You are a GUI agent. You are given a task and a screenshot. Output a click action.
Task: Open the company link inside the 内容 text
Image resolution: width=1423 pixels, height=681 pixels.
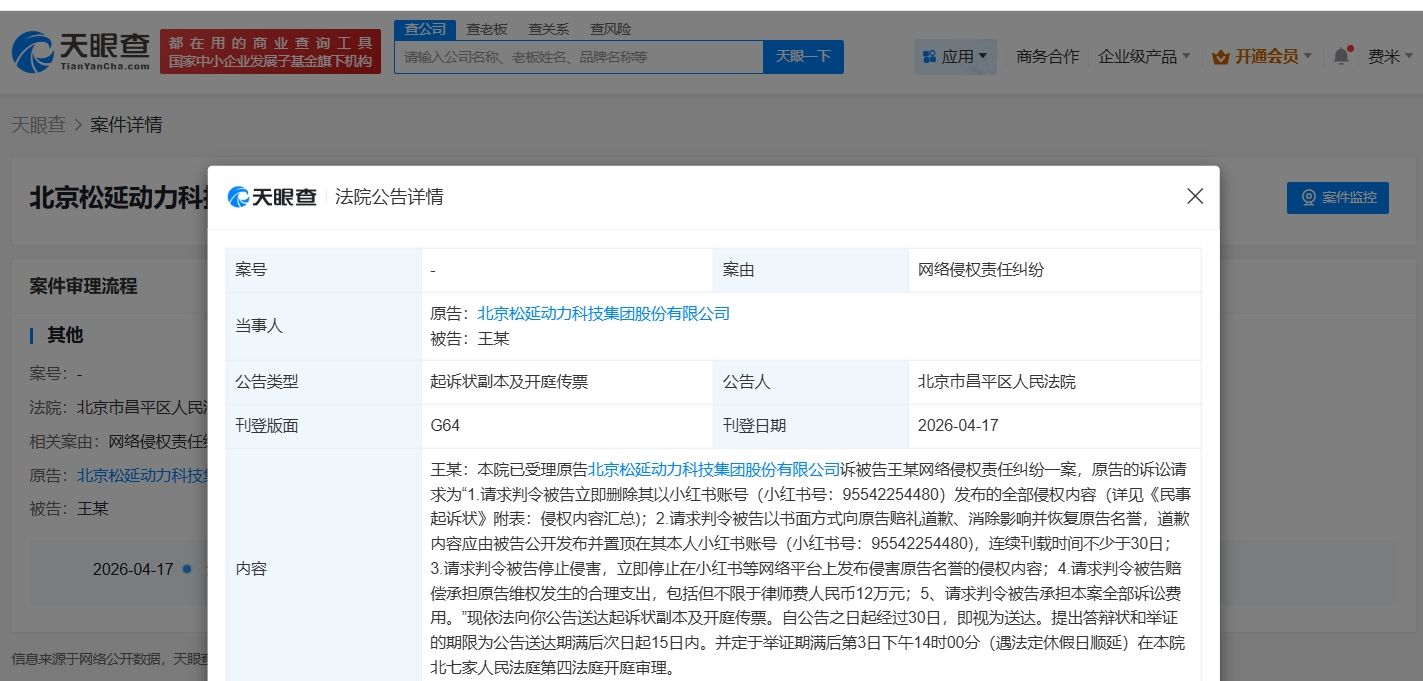[x=714, y=469]
